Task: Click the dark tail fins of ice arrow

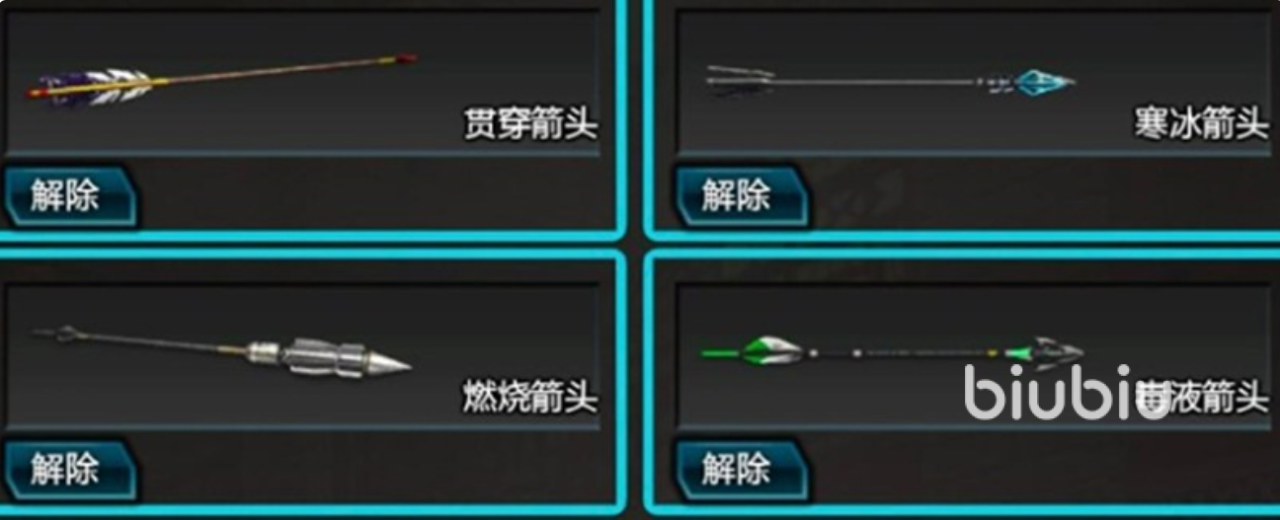Action: (740, 80)
